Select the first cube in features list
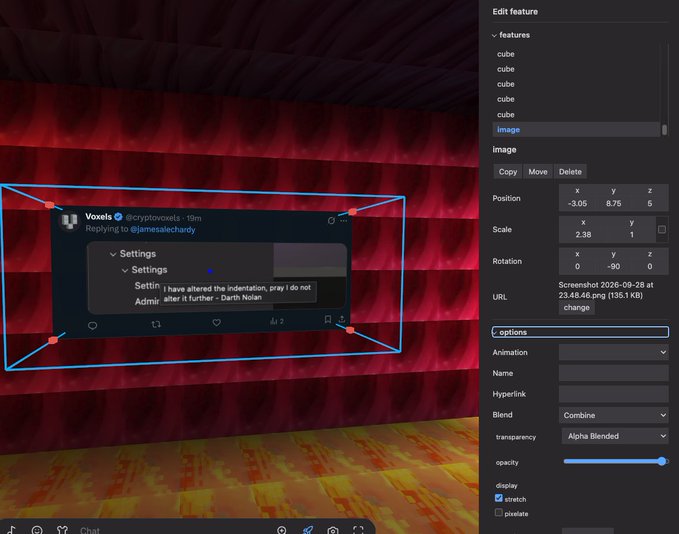The image size is (679, 534). pos(505,54)
